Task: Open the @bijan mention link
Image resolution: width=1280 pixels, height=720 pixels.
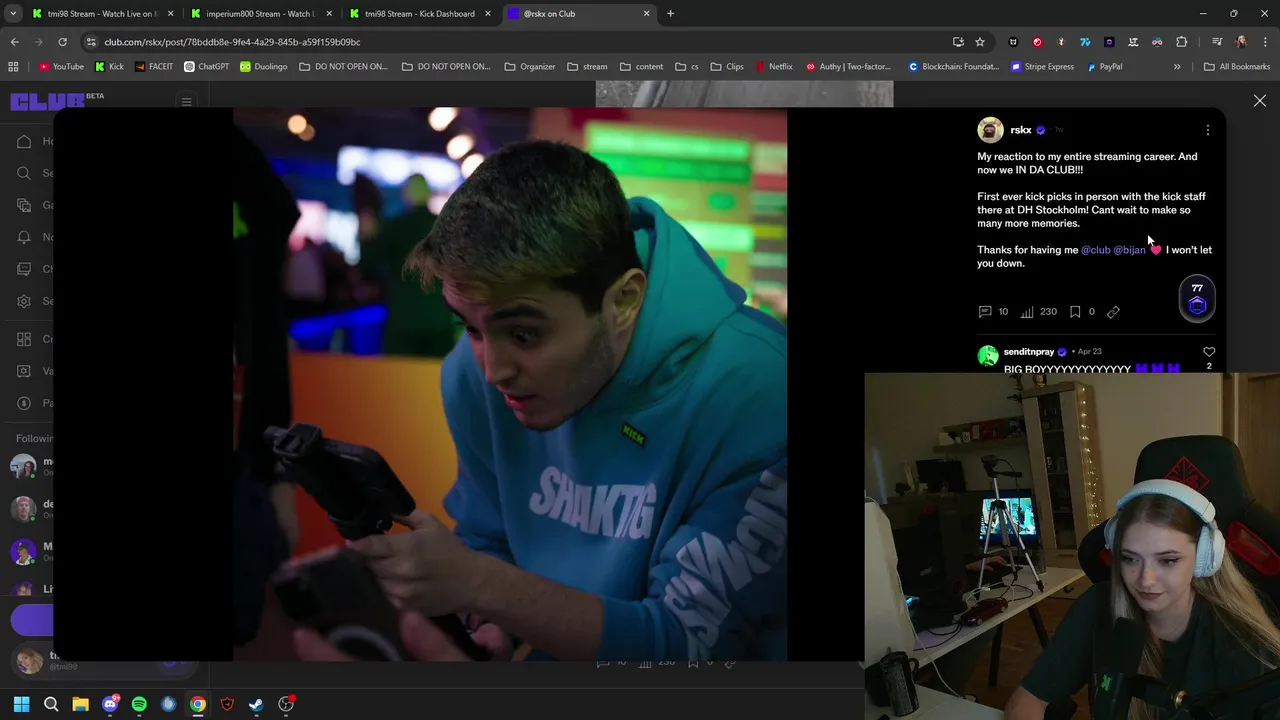Action: [1129, 250]
